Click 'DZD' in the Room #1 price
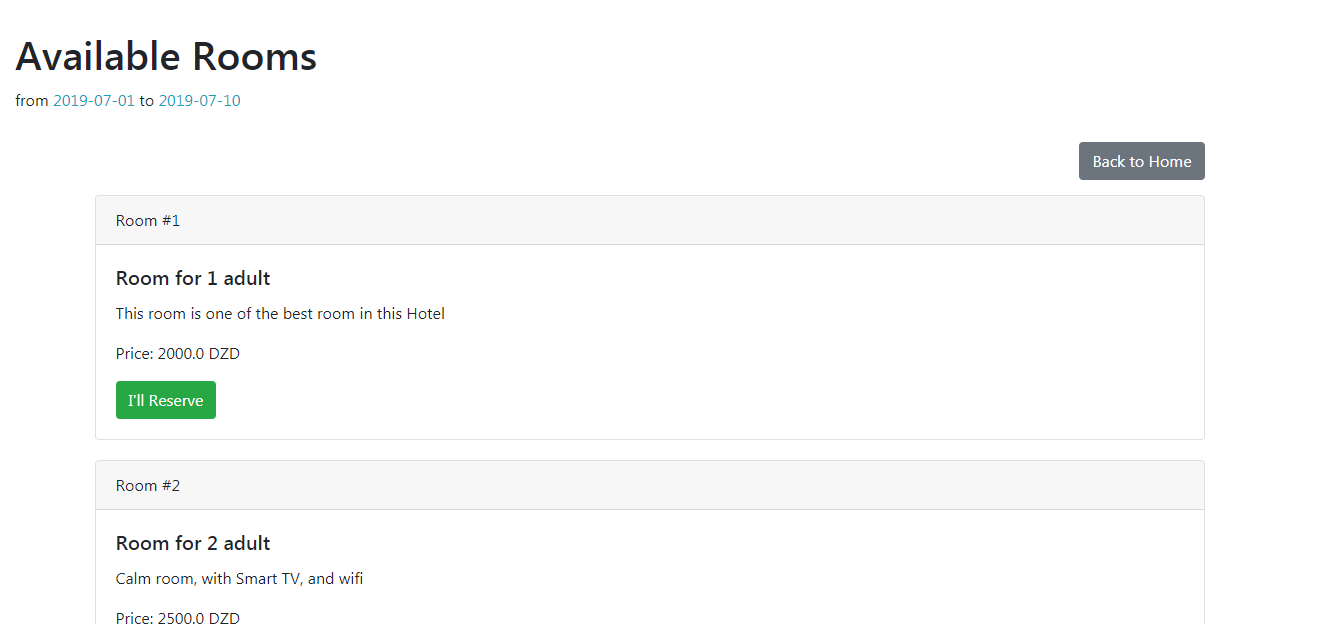The image size is (1317, 624). click(x=224, y=354)
